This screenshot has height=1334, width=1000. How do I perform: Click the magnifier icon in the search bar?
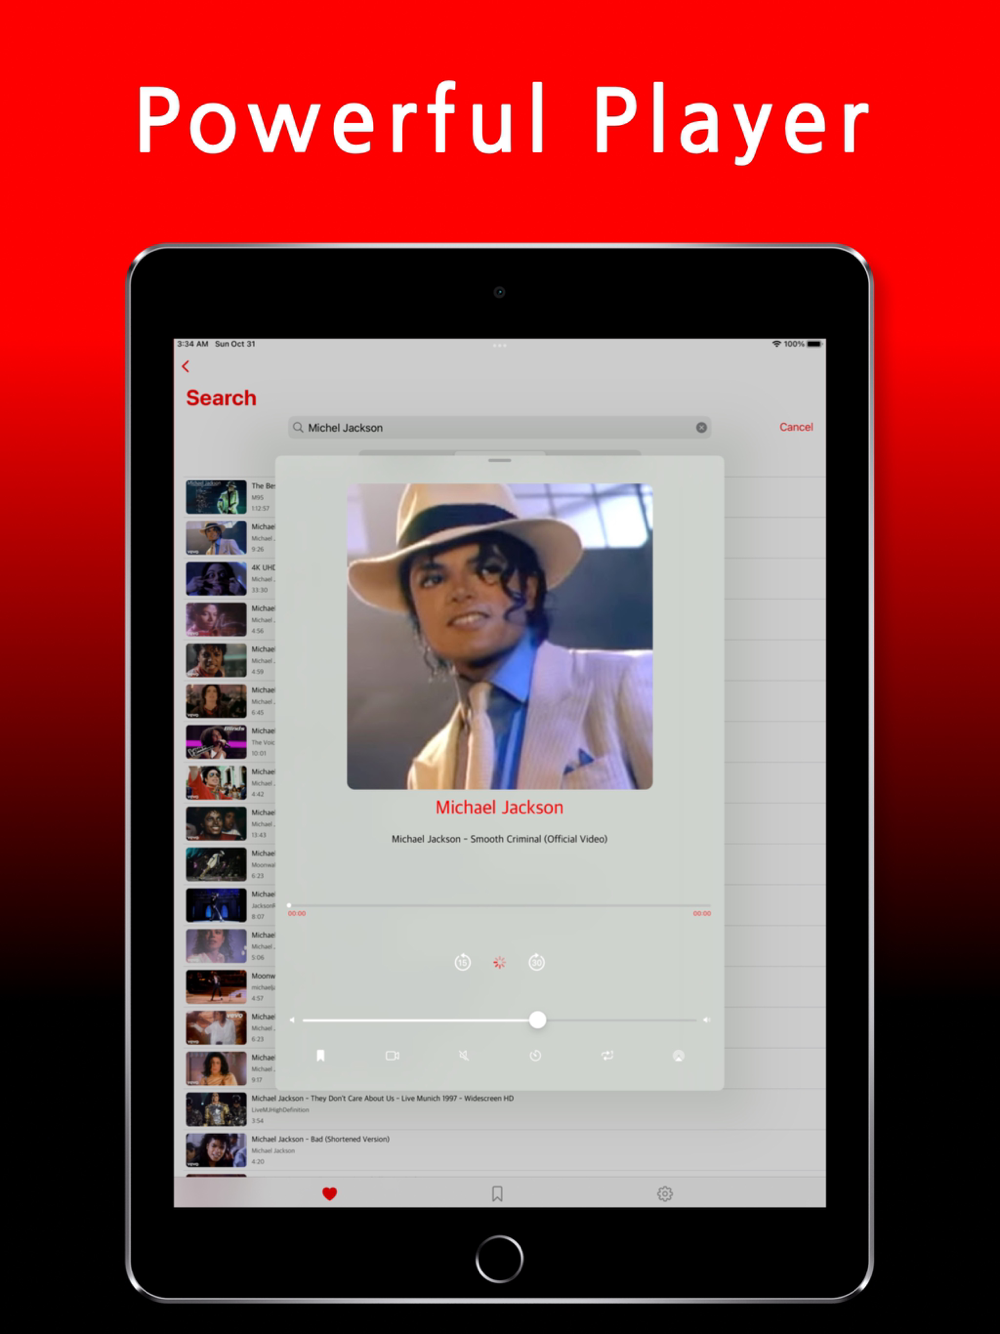point(298,427)
